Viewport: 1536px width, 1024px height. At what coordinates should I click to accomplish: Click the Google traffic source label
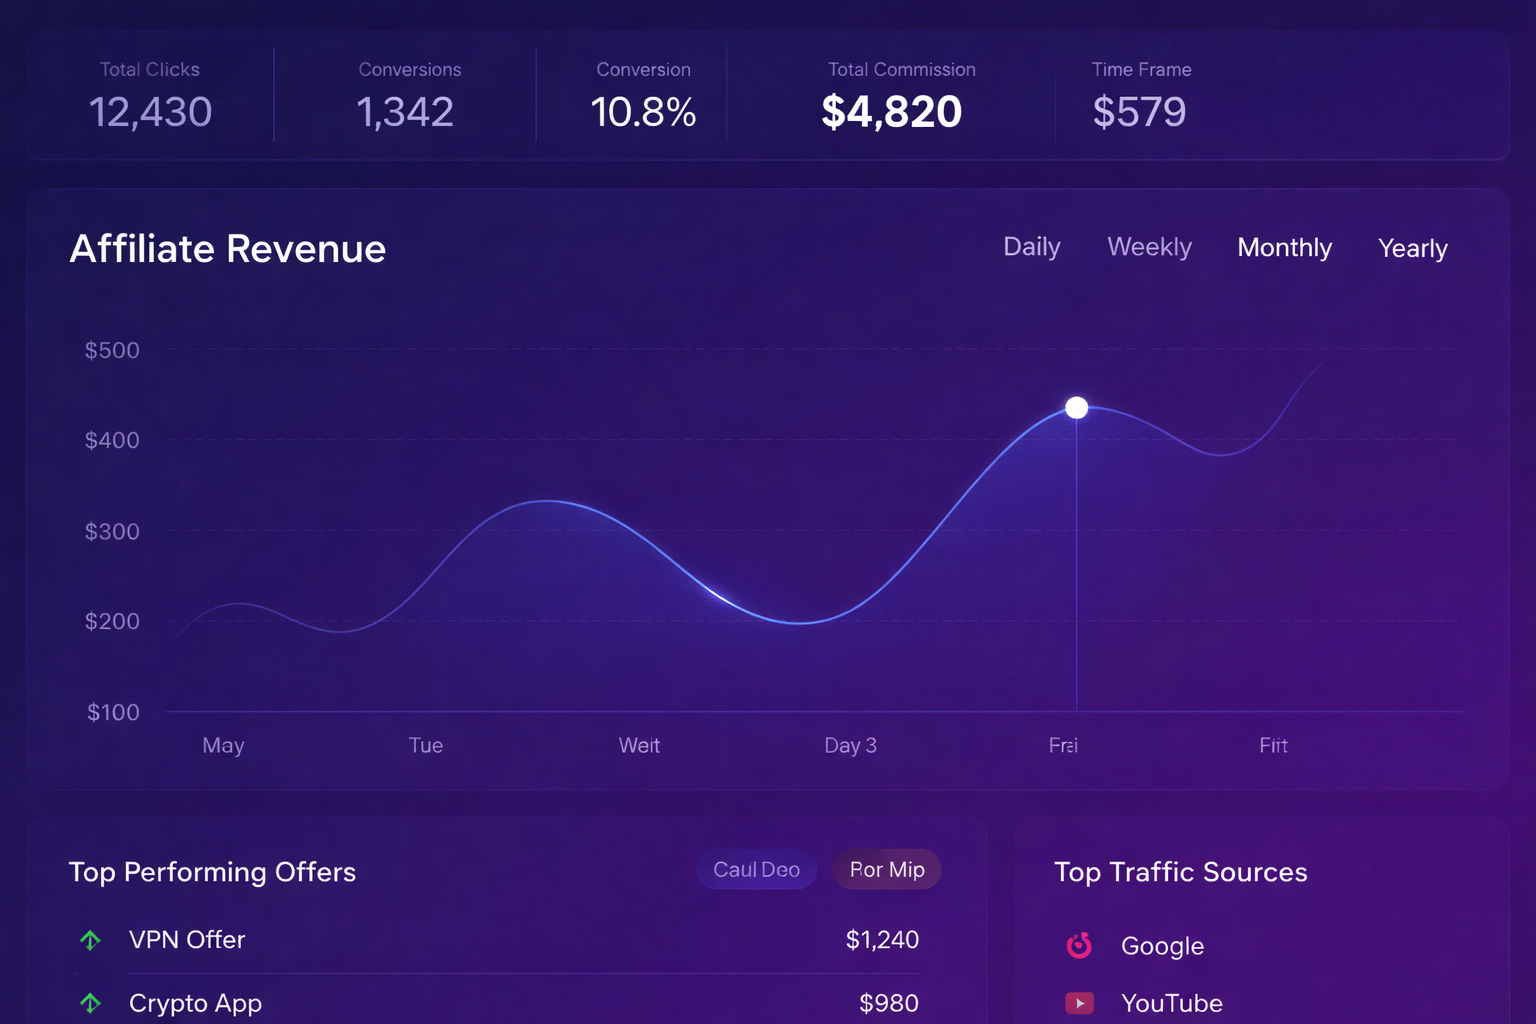1162,946
